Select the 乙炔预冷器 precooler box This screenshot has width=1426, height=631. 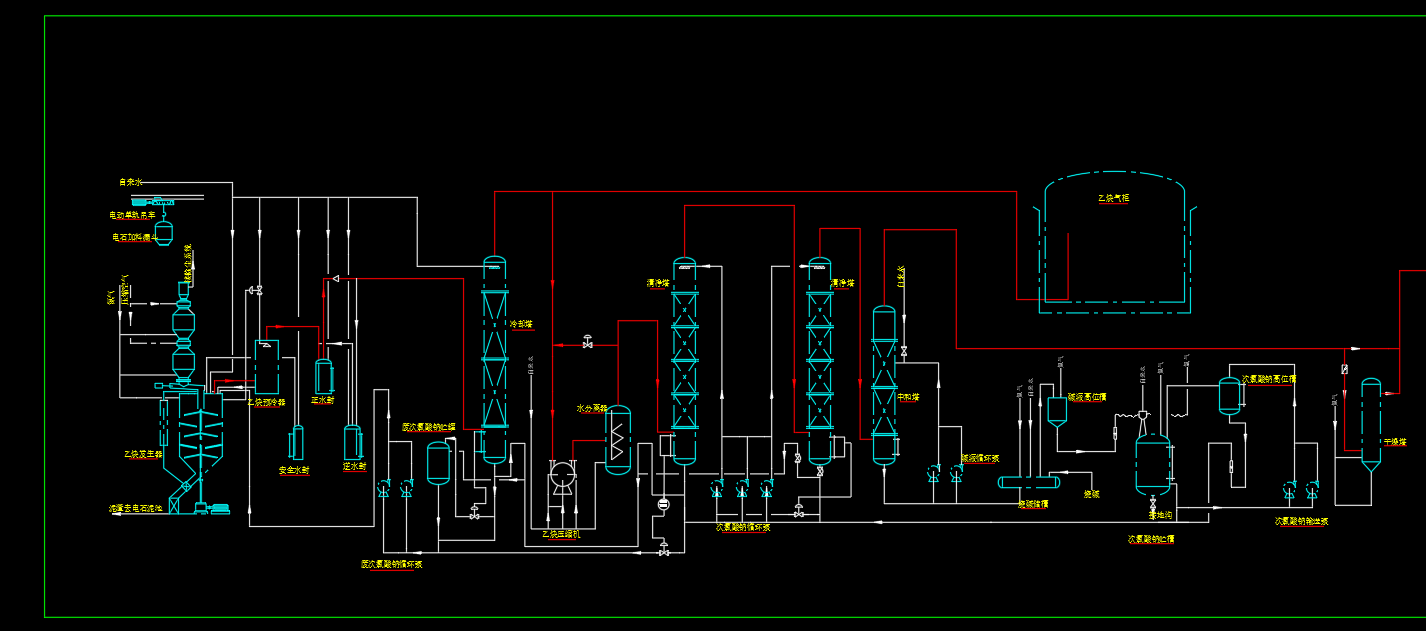click(267, 367)
